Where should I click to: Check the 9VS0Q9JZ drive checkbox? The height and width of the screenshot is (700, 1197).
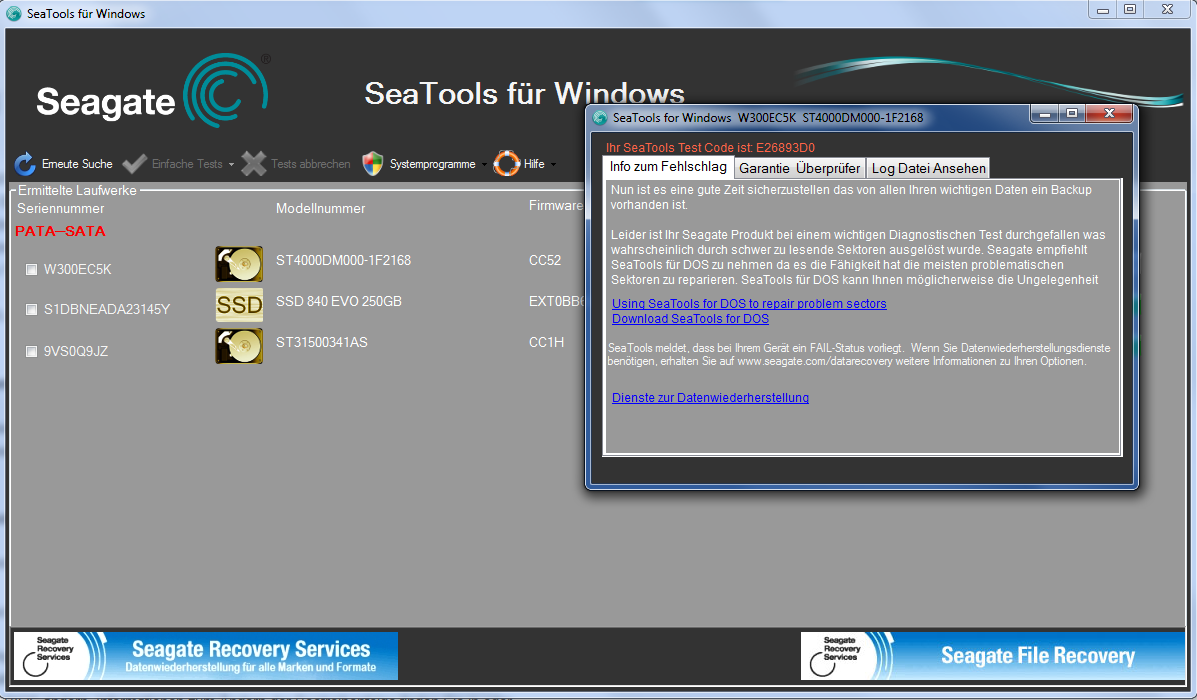(31, 352)
